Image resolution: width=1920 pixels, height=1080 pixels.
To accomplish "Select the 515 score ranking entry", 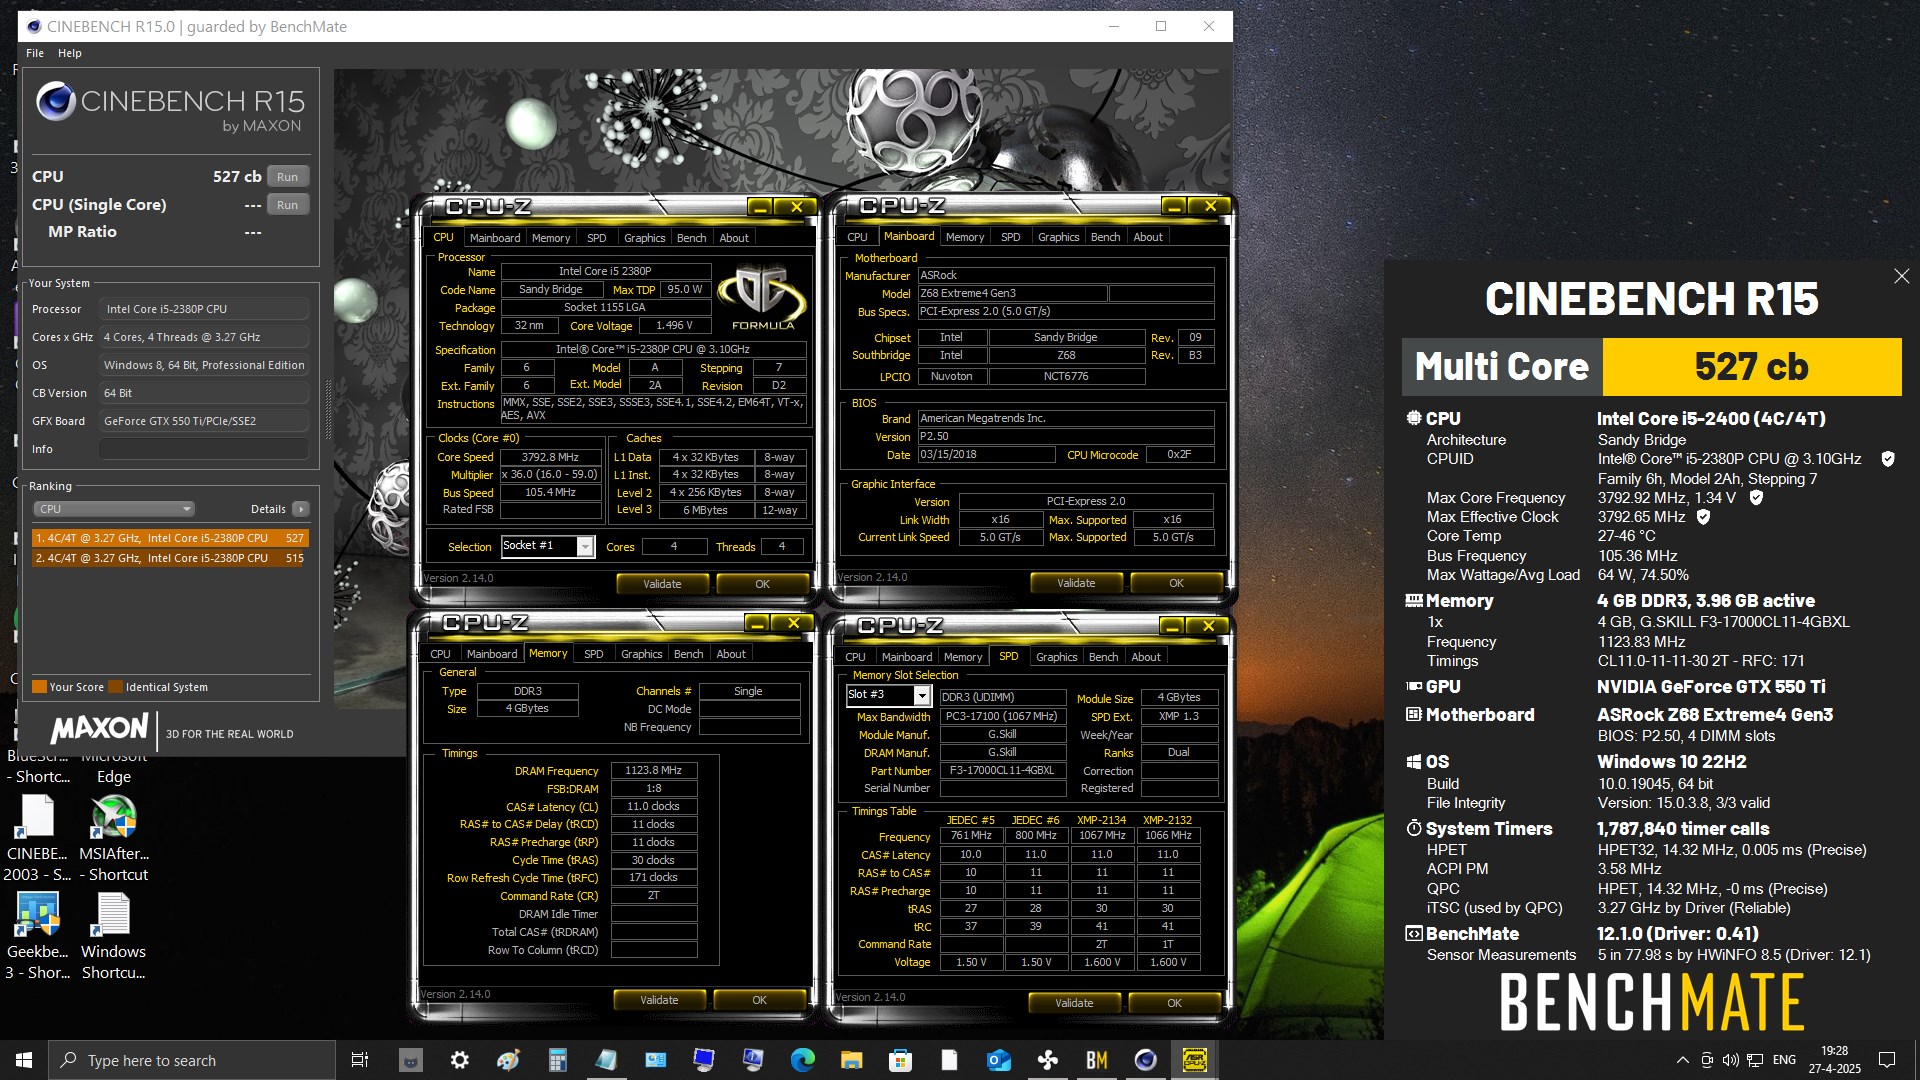I will coord(170,558).
